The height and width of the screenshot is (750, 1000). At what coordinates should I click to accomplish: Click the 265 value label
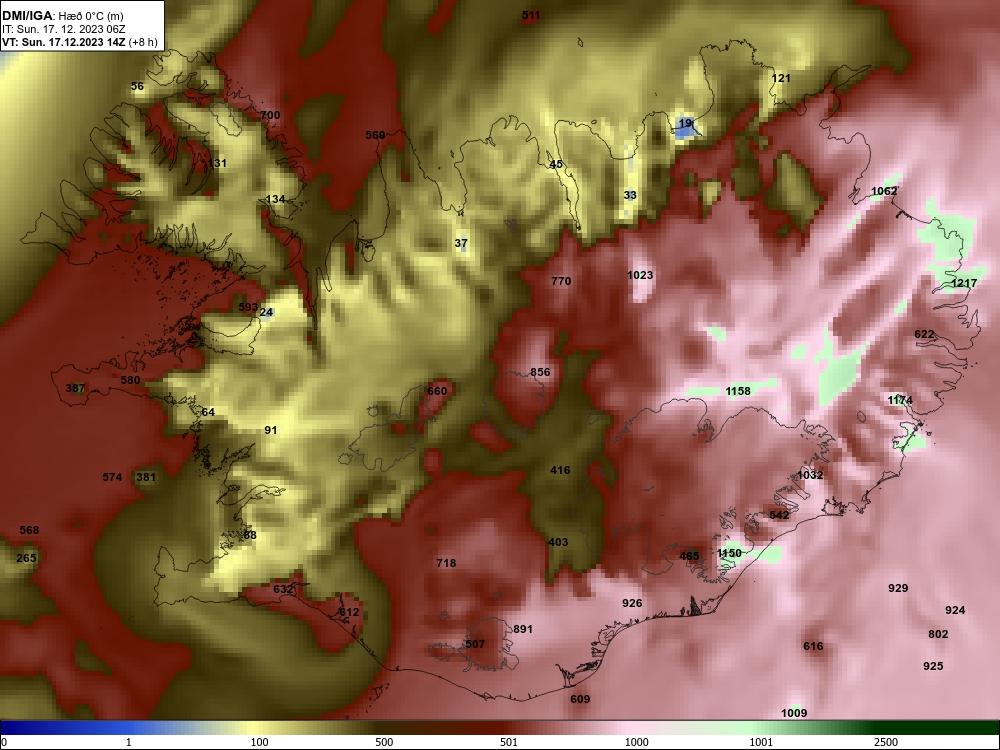pyautogui.click(x=26, y=558)
